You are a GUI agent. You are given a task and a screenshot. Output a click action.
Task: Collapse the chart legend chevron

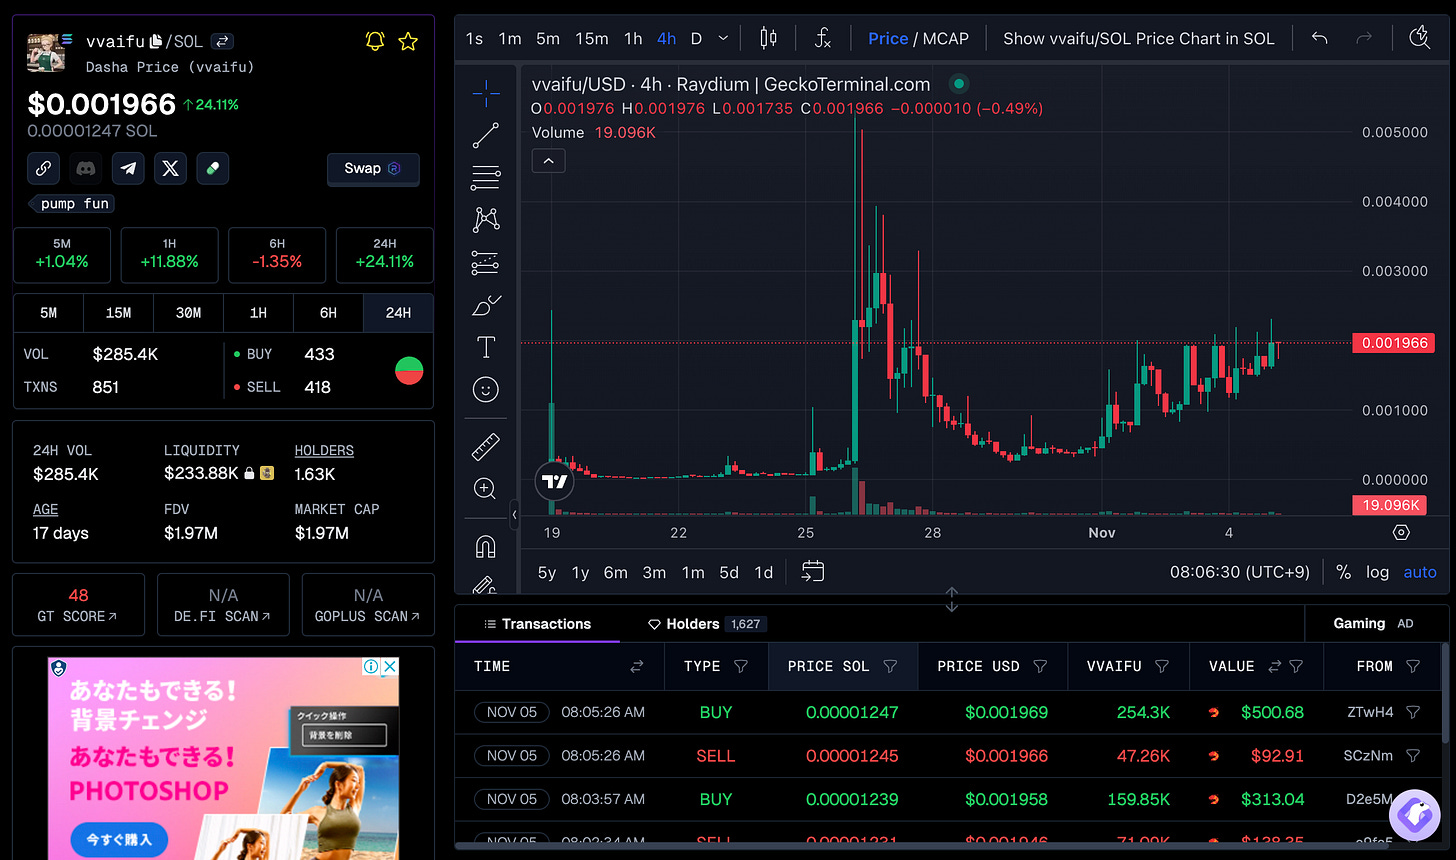(549, 160)
